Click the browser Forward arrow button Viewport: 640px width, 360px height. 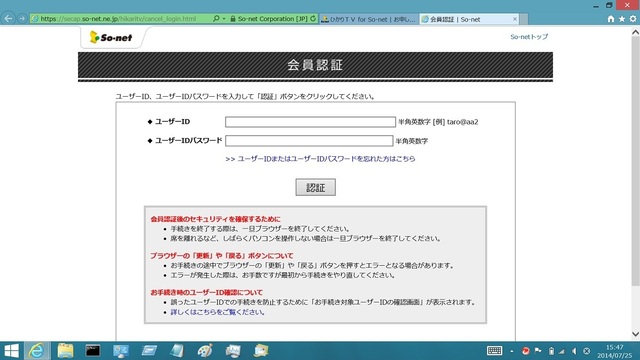click(x=22, y=19)
